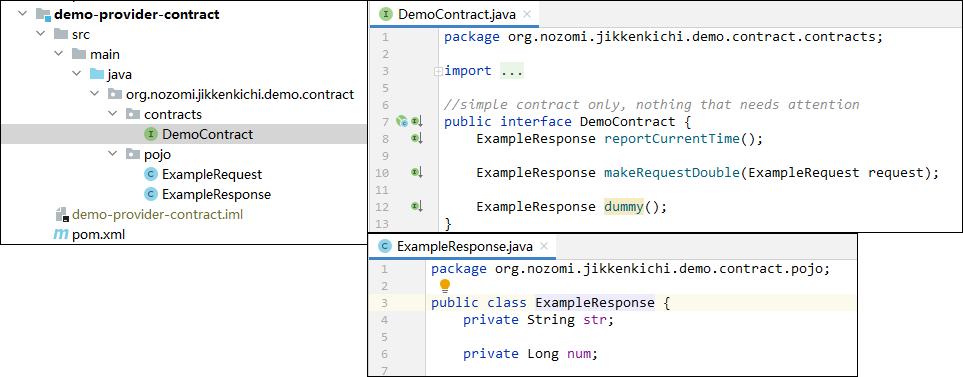Collapse the main folder chevron
The width and height of the screenshot is (963, 377).
click(x=59, y=54)
